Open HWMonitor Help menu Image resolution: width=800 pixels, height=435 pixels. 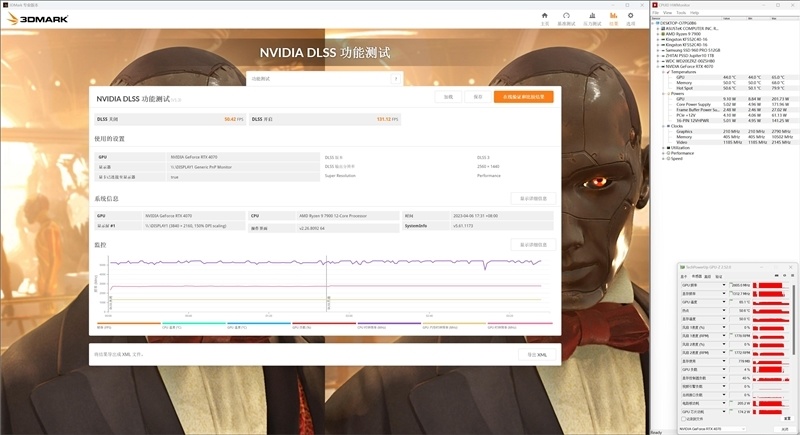pyautogui.click(x=694, y=13)
